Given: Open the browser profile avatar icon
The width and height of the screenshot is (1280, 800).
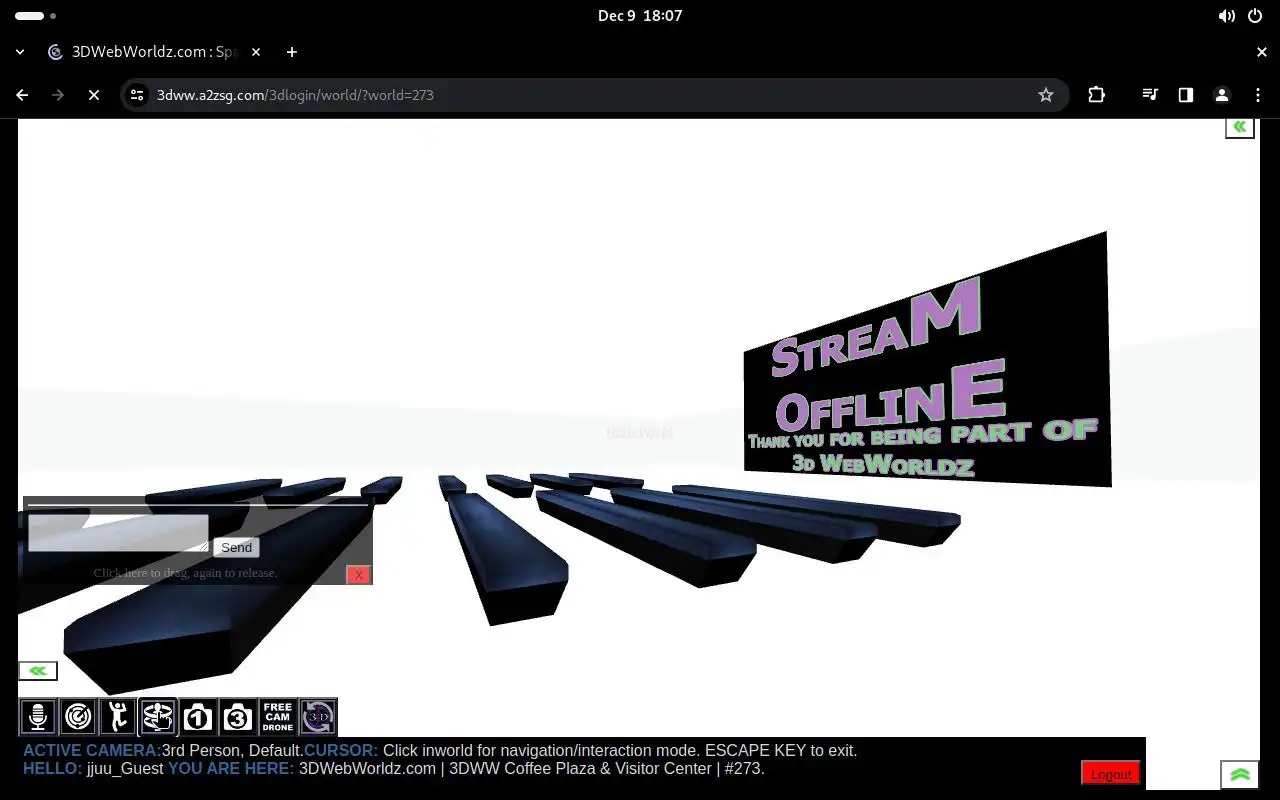Looking at the screenshot, I should [x=1222, y=95].
